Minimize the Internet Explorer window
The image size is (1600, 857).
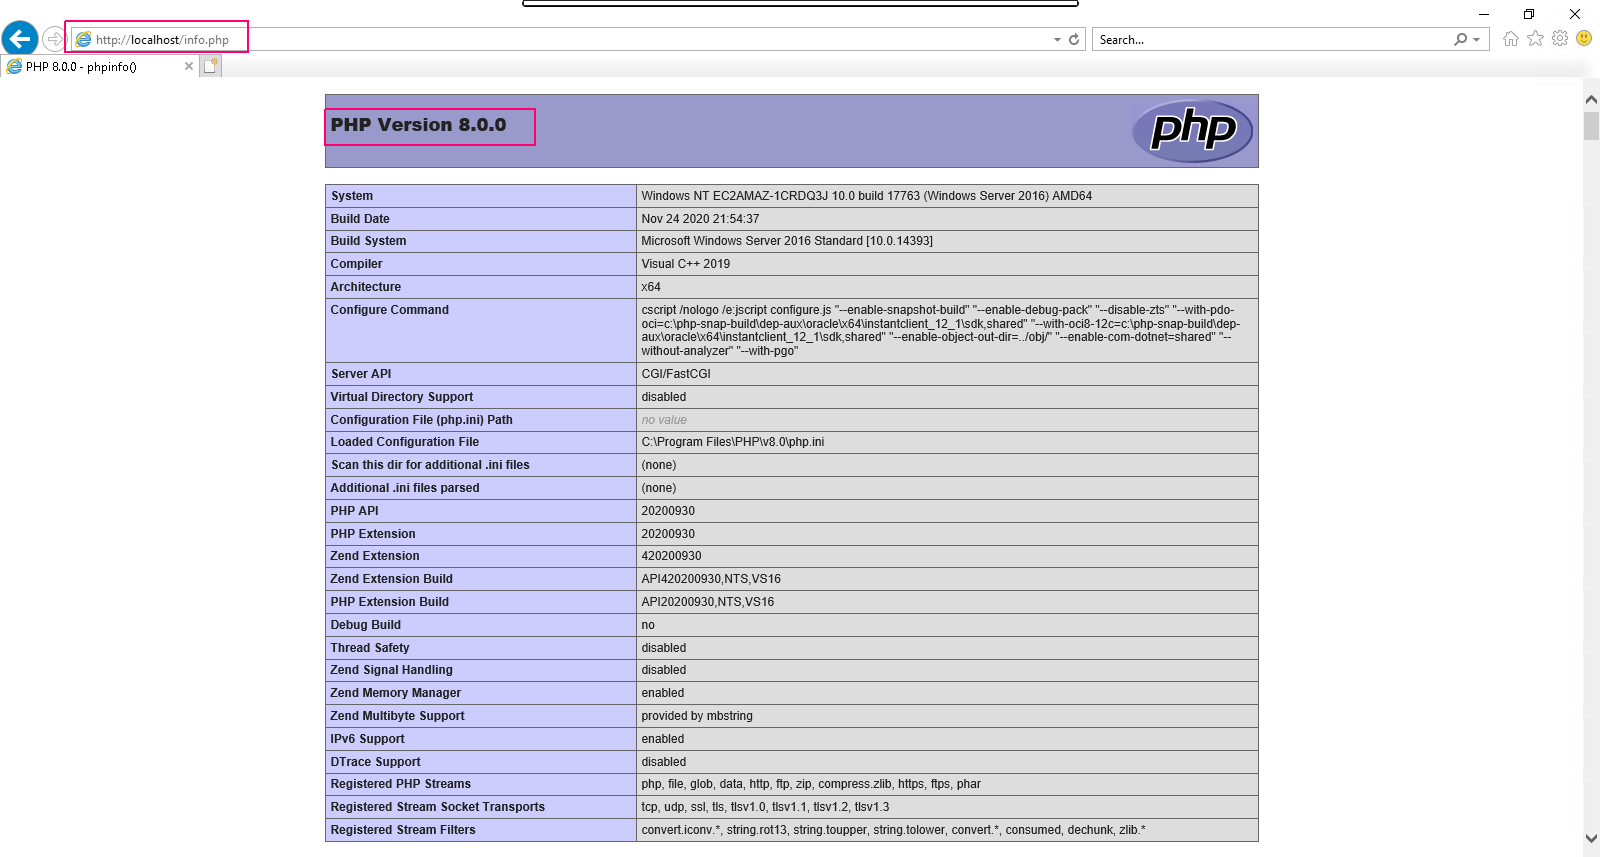(1484, 14)
